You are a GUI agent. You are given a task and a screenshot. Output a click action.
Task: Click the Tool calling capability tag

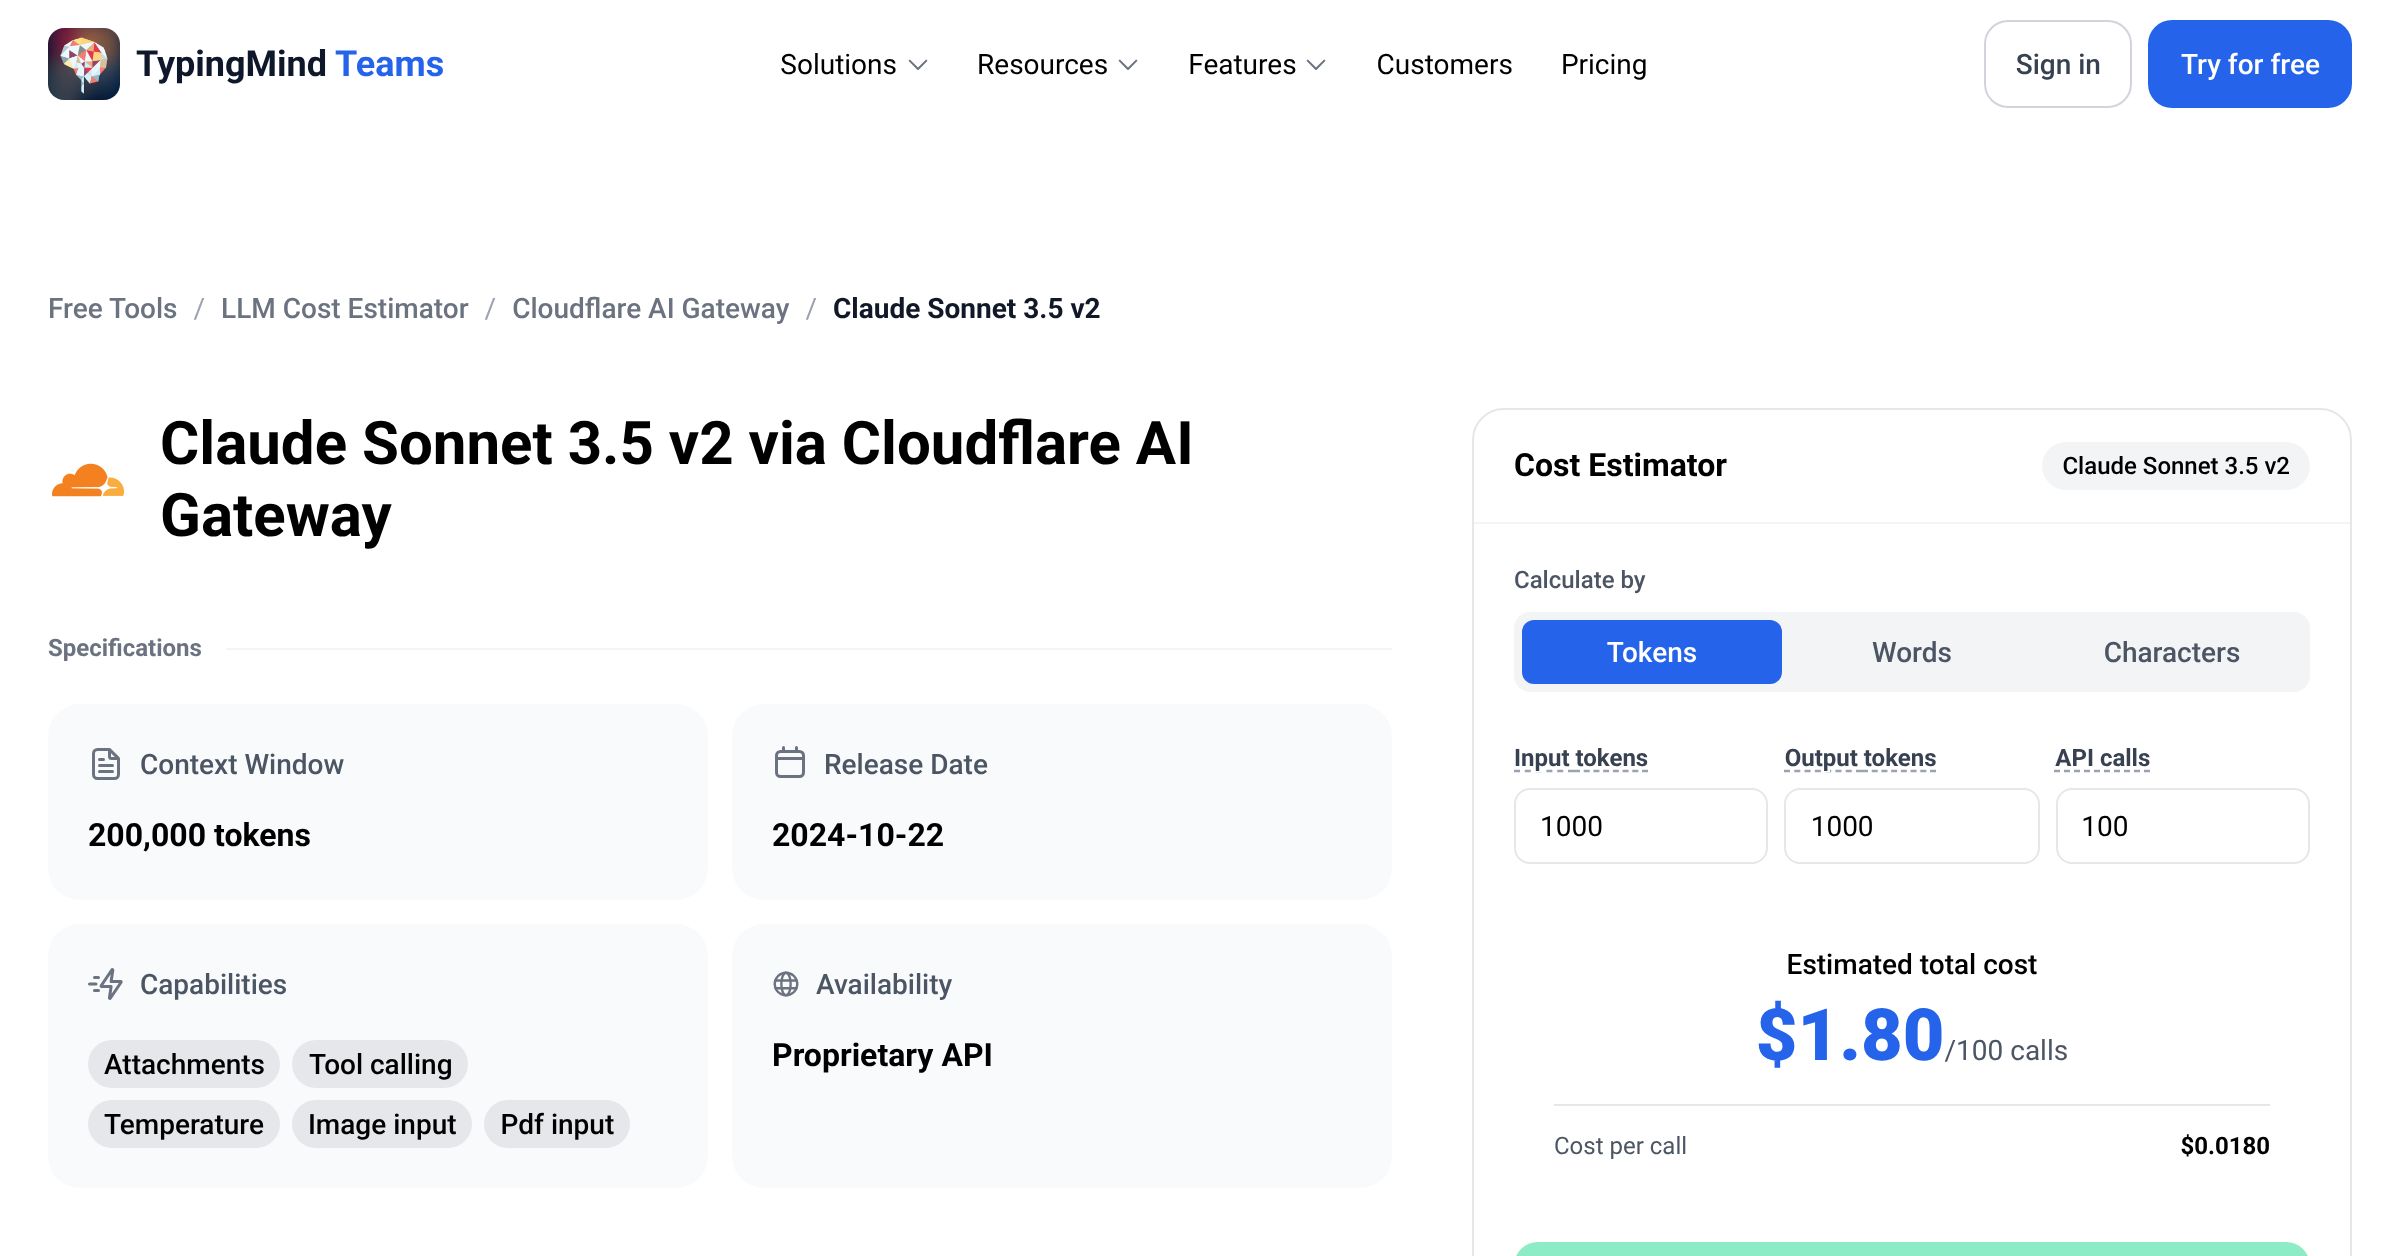[x=380, y=1064]
